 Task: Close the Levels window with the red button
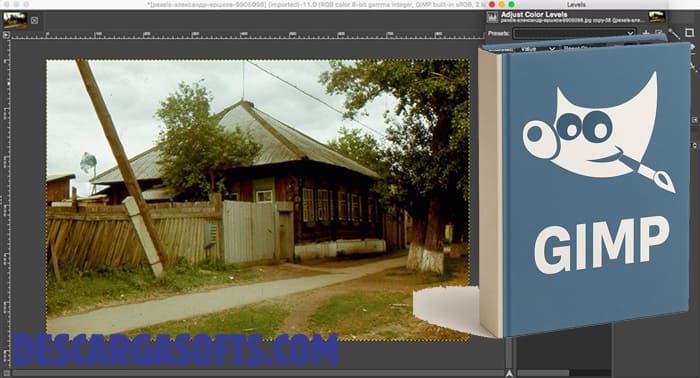click(x=492, y=4)
